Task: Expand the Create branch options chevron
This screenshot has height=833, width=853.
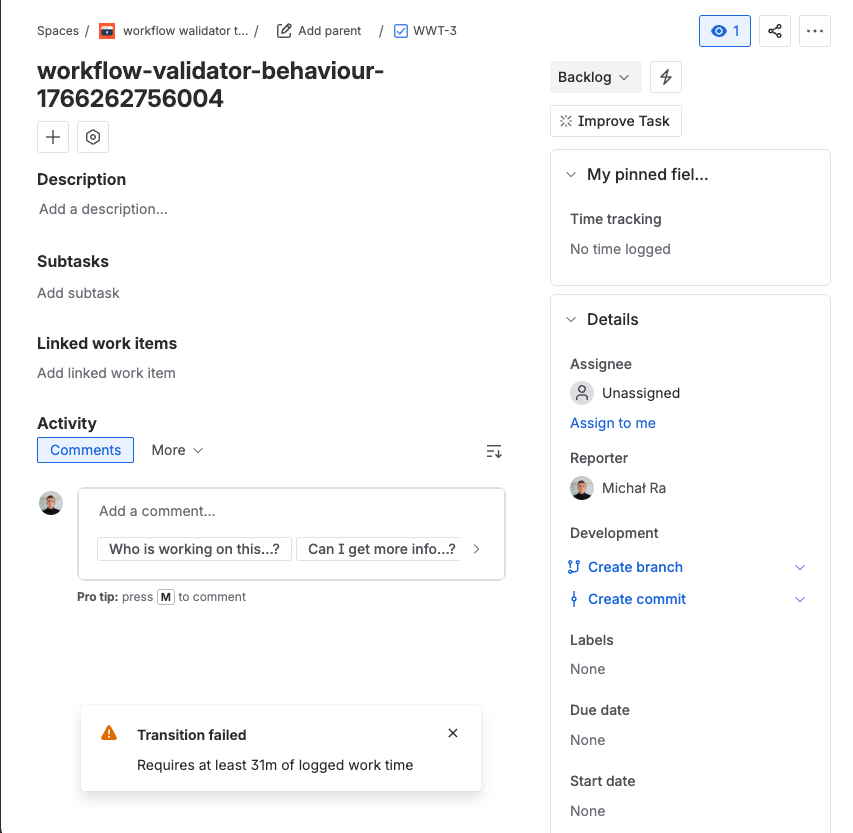Action: coord(800,567)
